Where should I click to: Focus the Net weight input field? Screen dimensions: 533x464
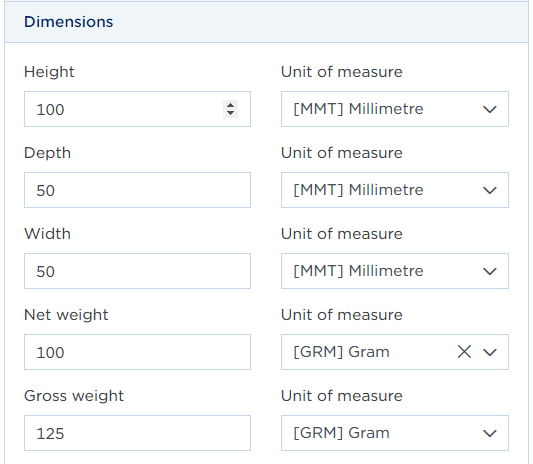137,352
